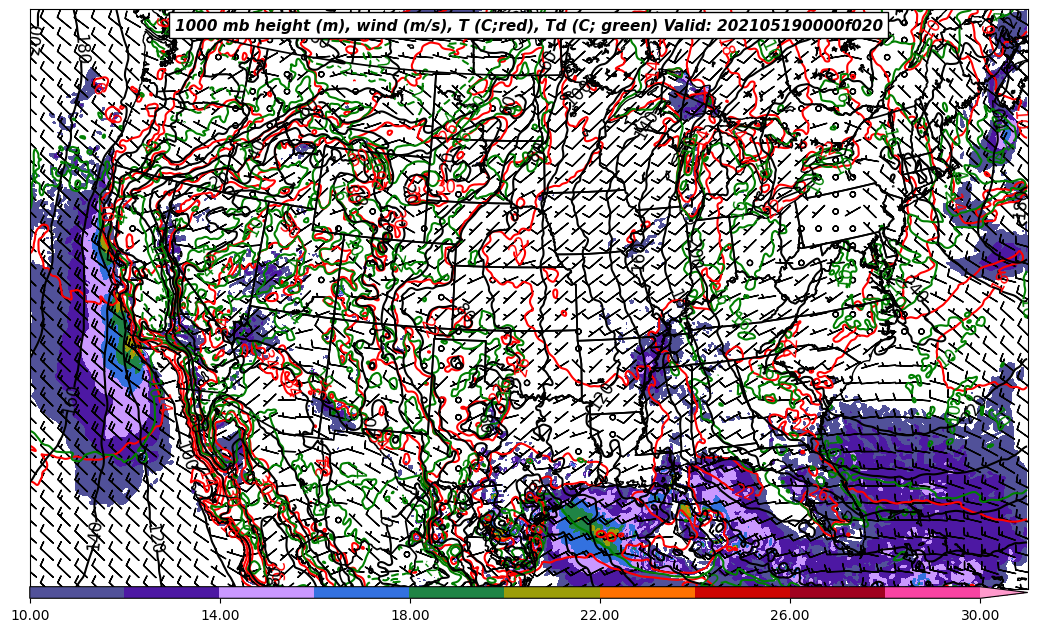Screen dimensions: 1037x632
Task: Click the lavender colorbar segment
Action: 267,592
